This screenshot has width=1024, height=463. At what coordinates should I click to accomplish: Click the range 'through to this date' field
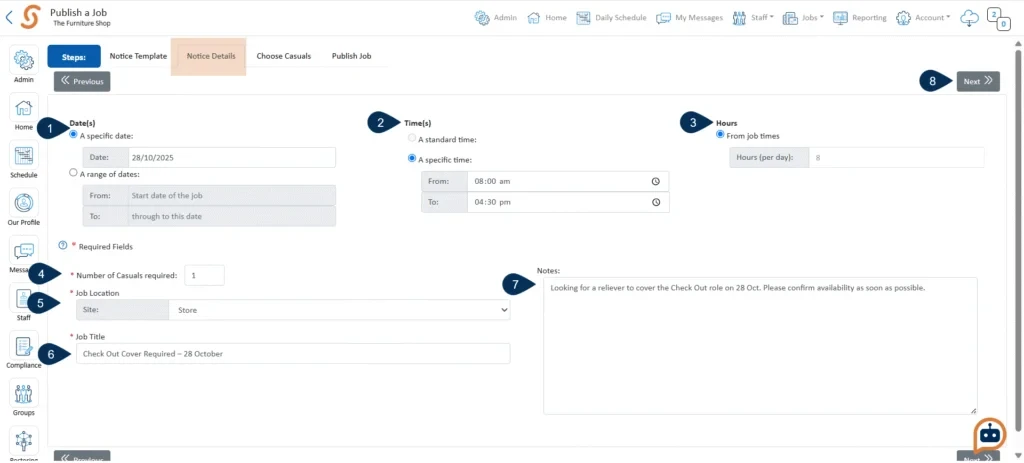tap(231, 216)
